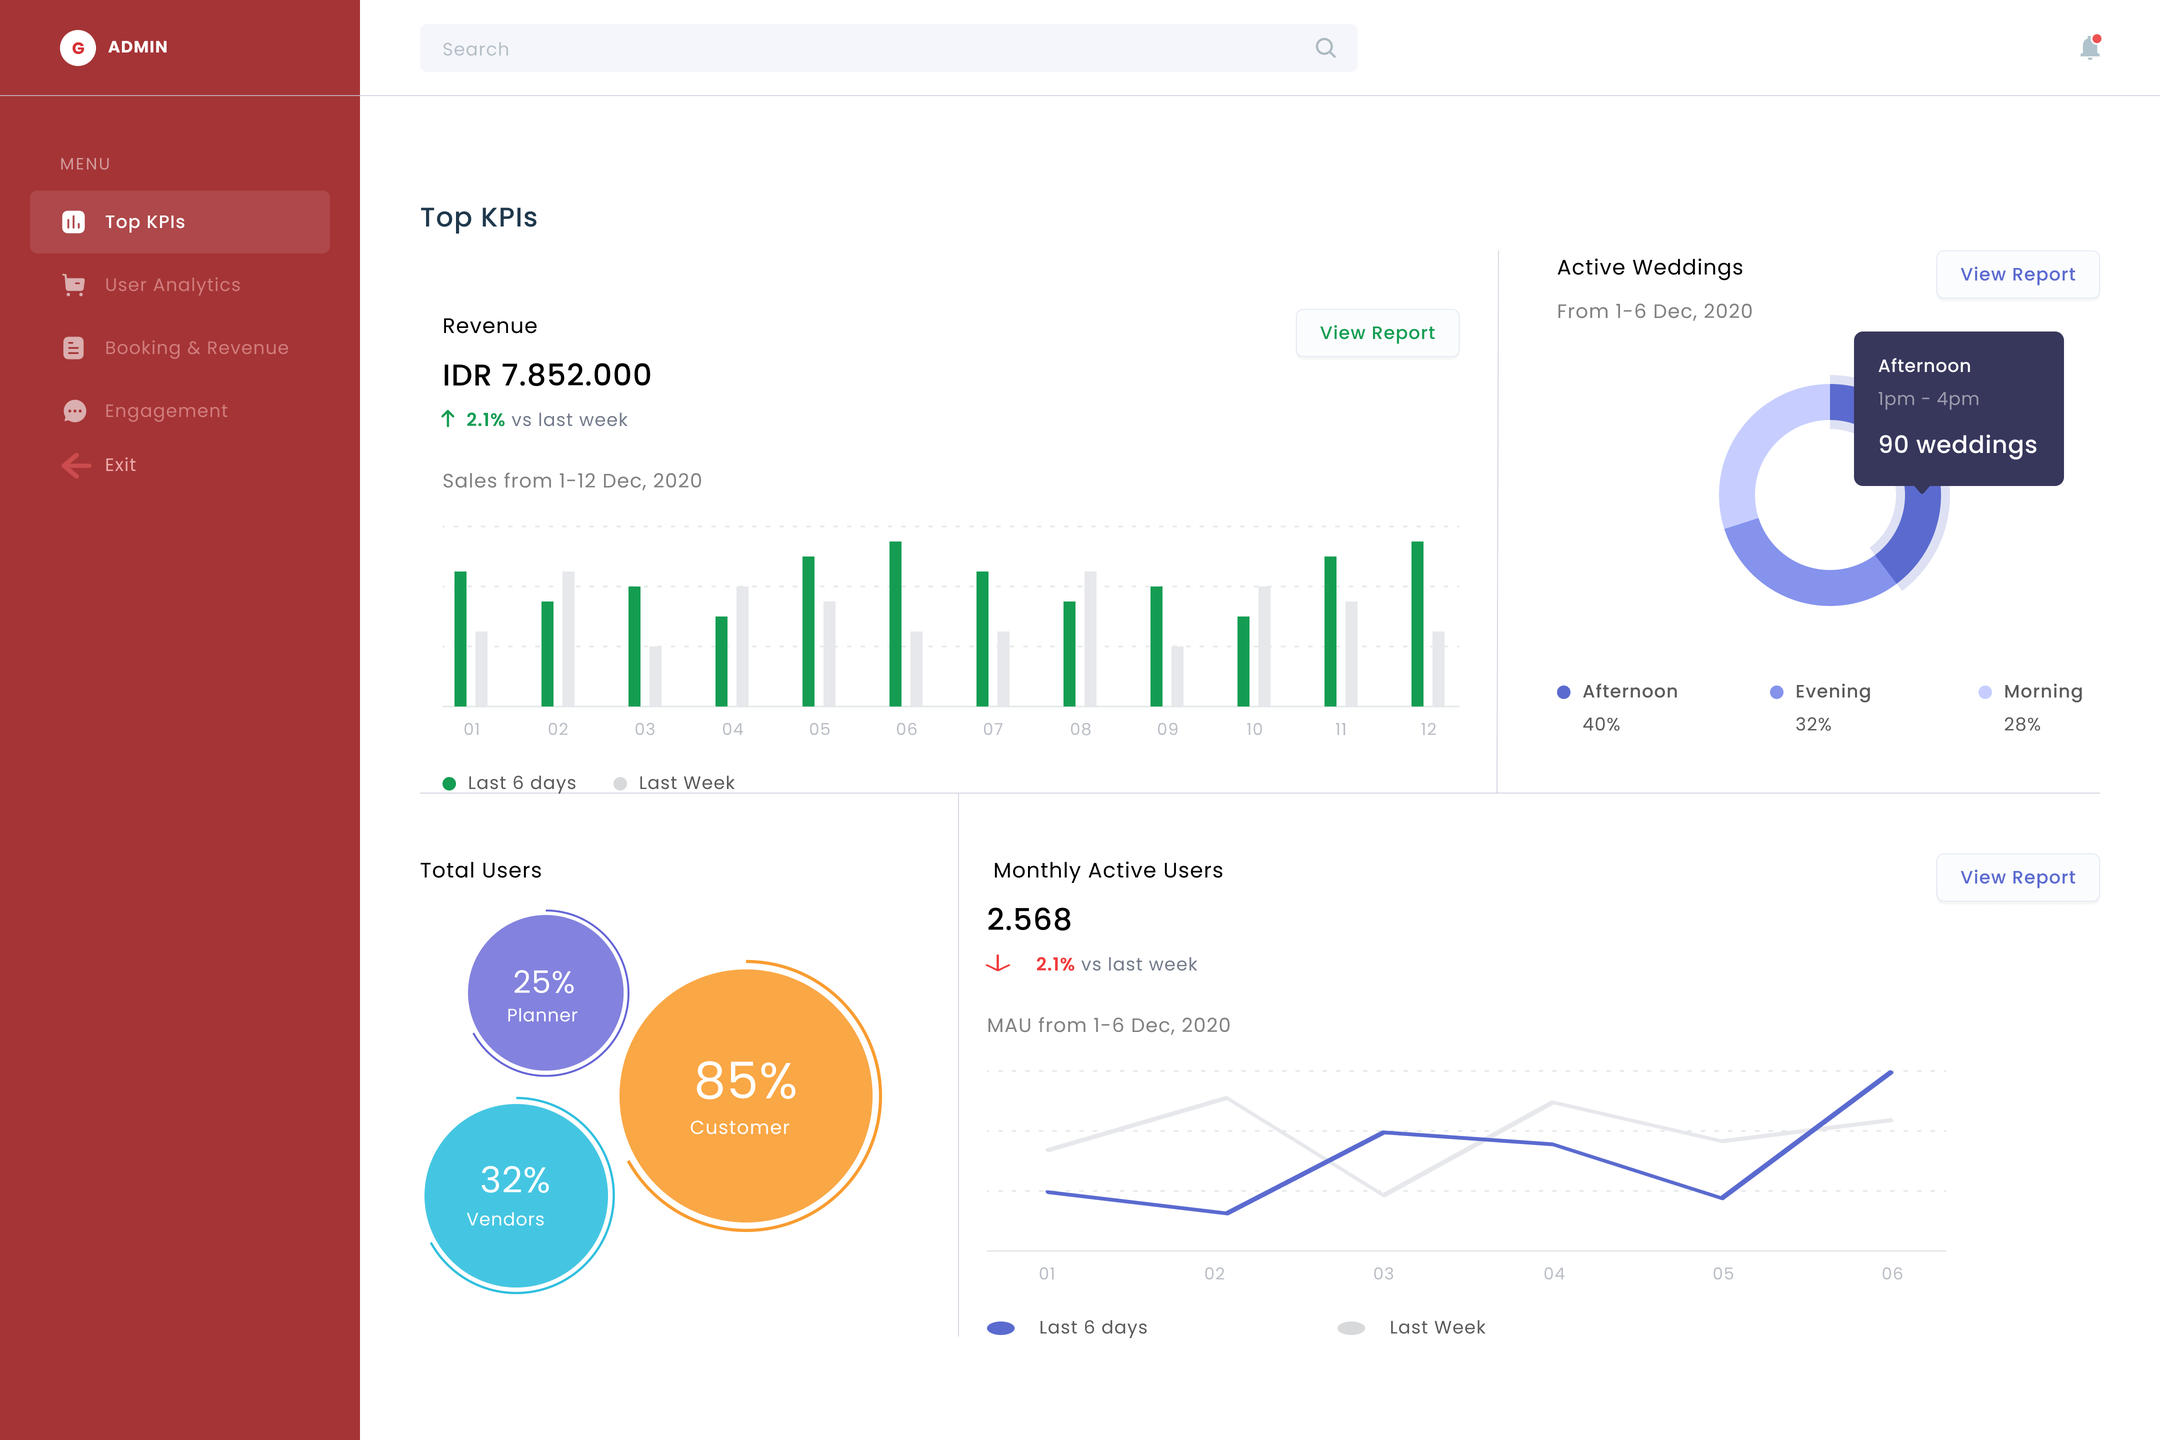Viewport: 2160px width, 1440px height.
Task: Click the Exit arrow icon
Action: coord(75,465)
